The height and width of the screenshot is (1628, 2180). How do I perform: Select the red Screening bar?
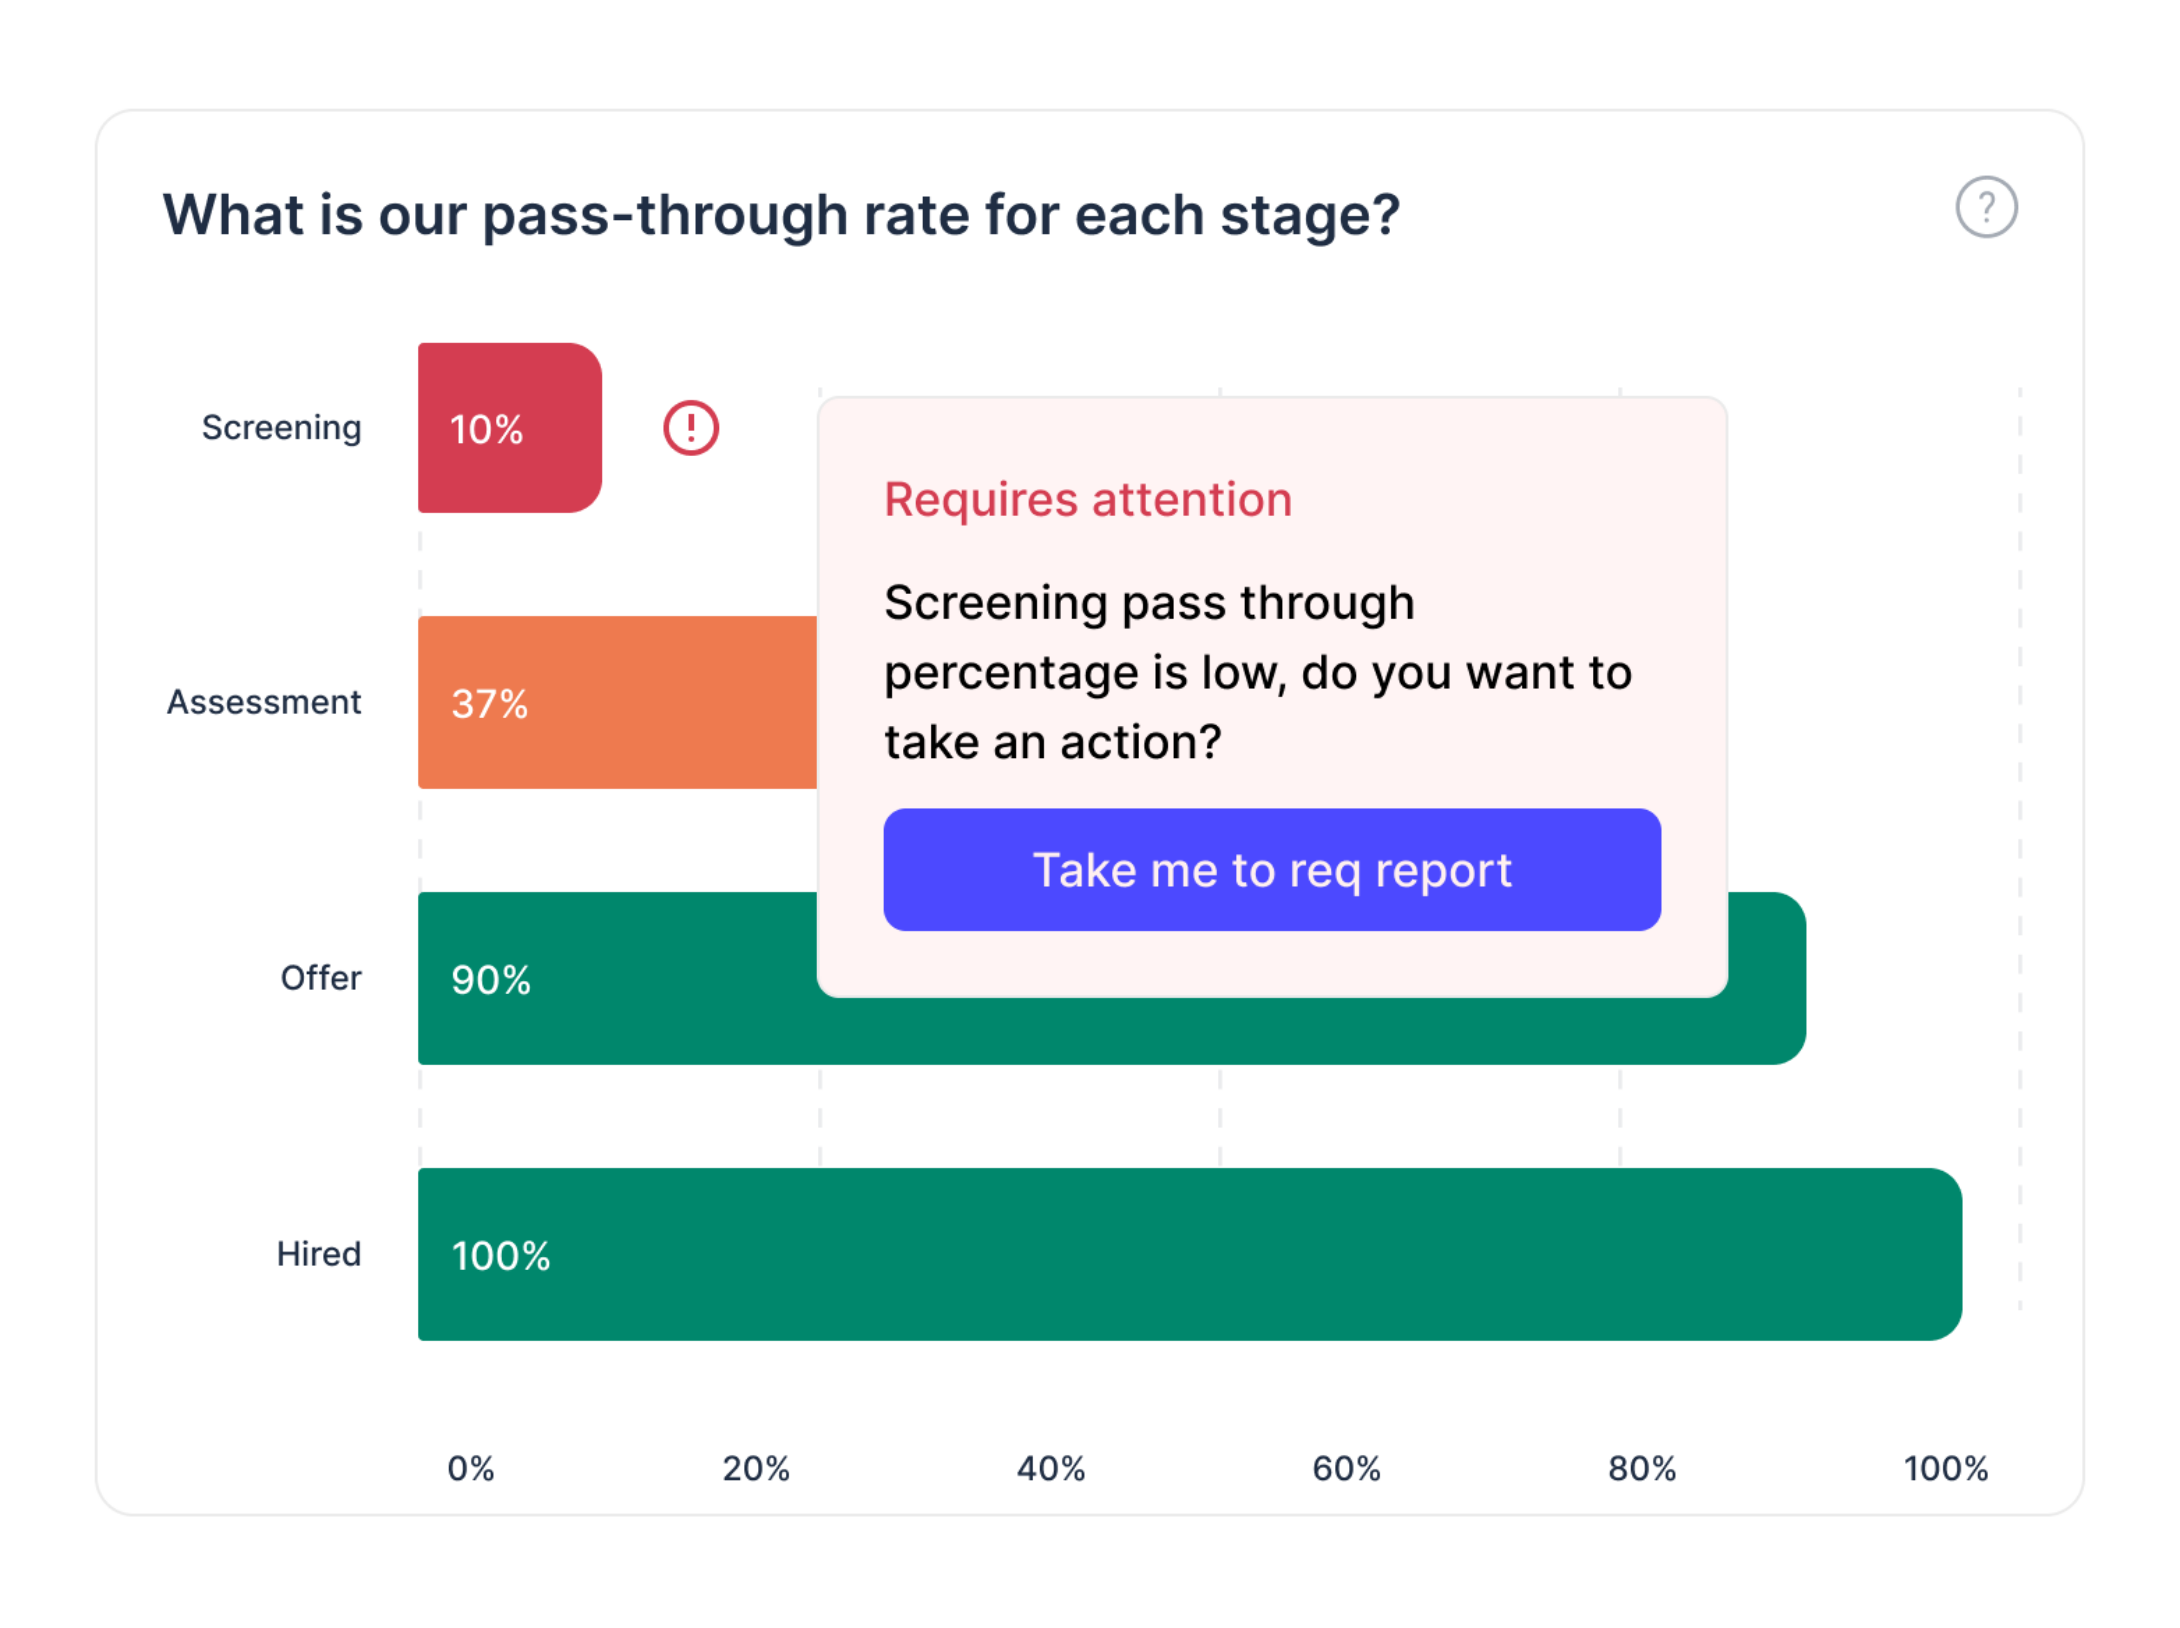[x=509, y=428]
